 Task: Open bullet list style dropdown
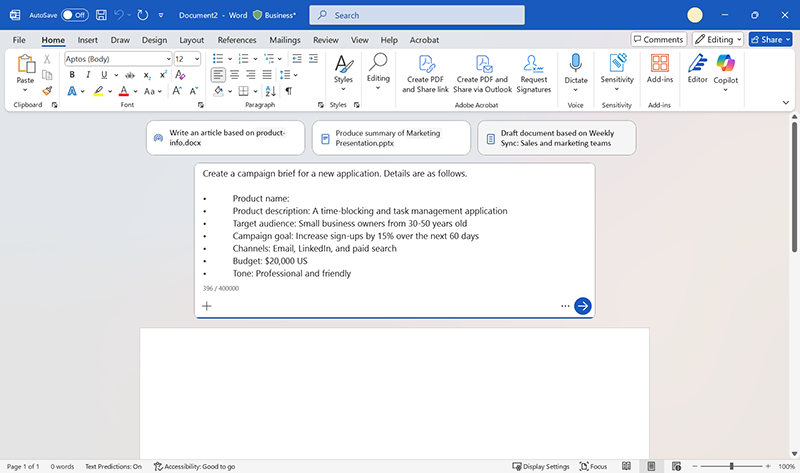[x=230, y=59]
